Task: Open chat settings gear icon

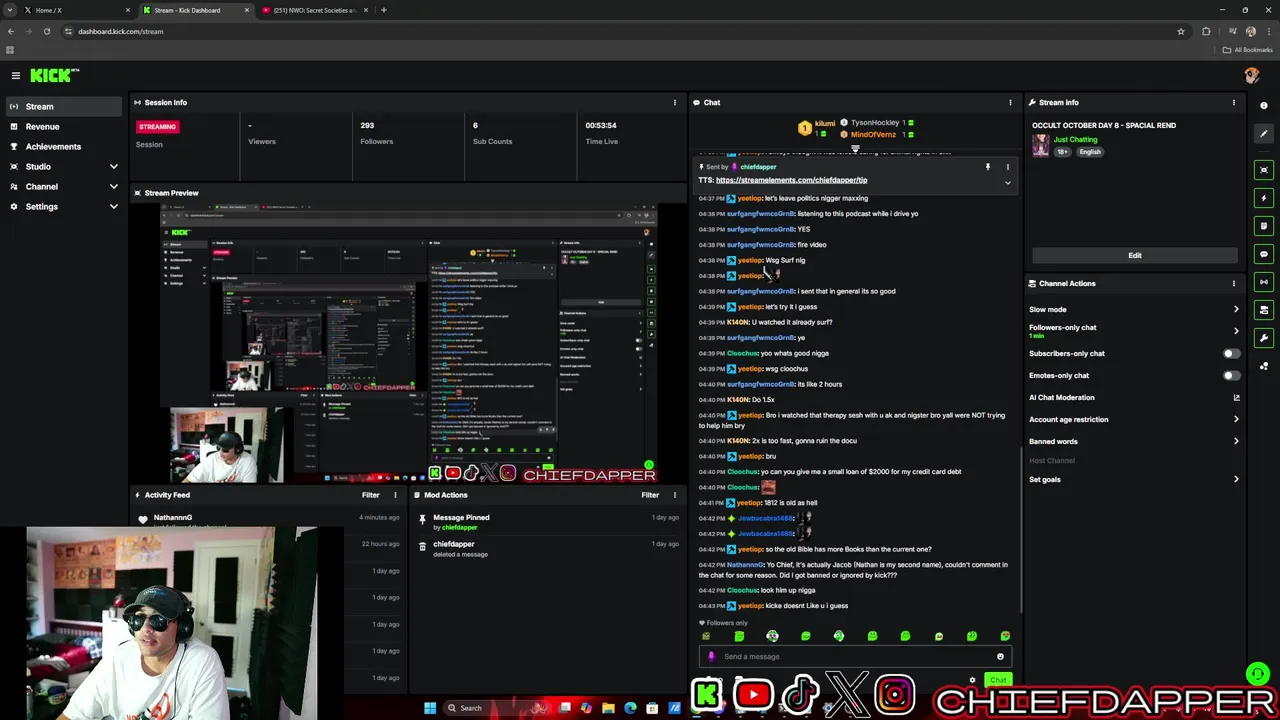Action: point(972,680)
